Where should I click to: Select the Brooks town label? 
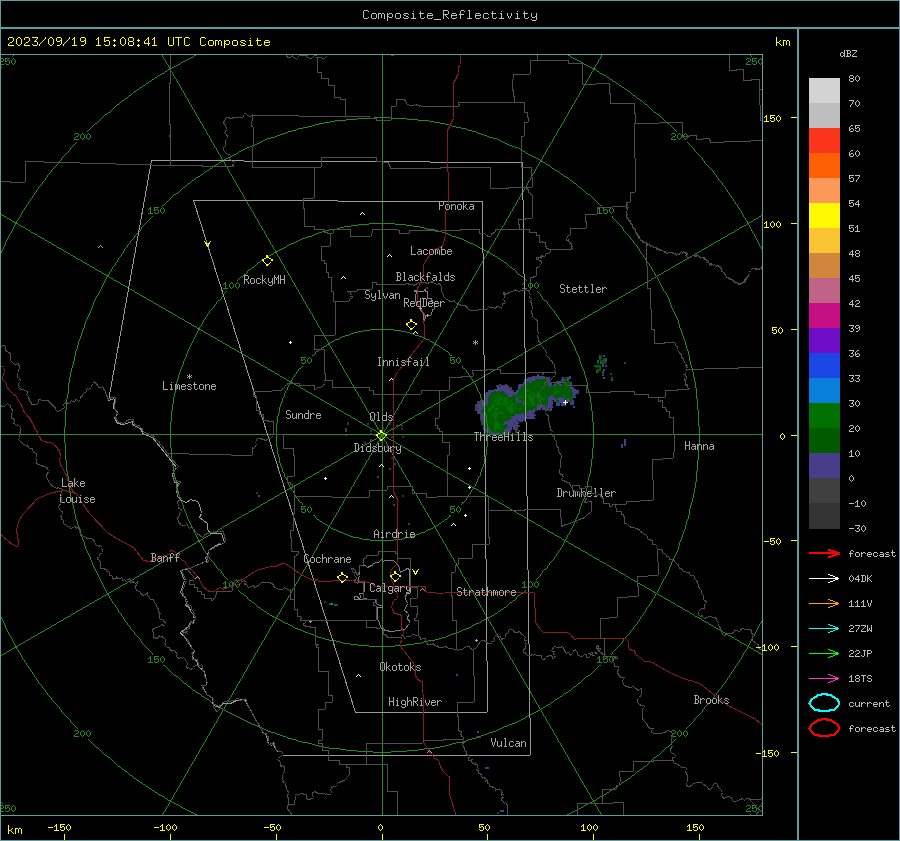711,700
